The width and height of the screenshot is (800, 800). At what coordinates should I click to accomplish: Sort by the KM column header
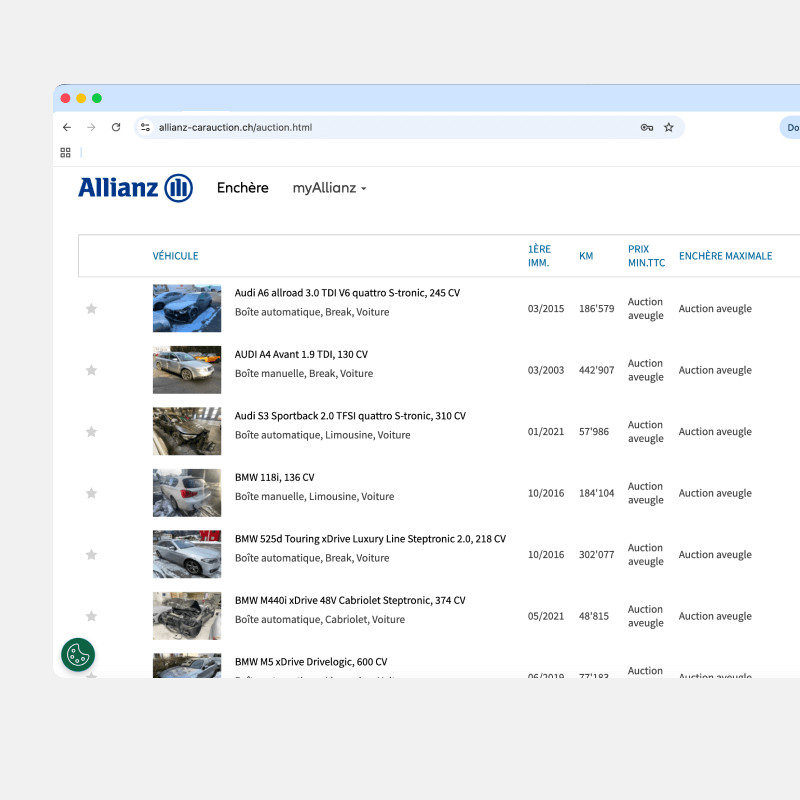pos(586,256)
